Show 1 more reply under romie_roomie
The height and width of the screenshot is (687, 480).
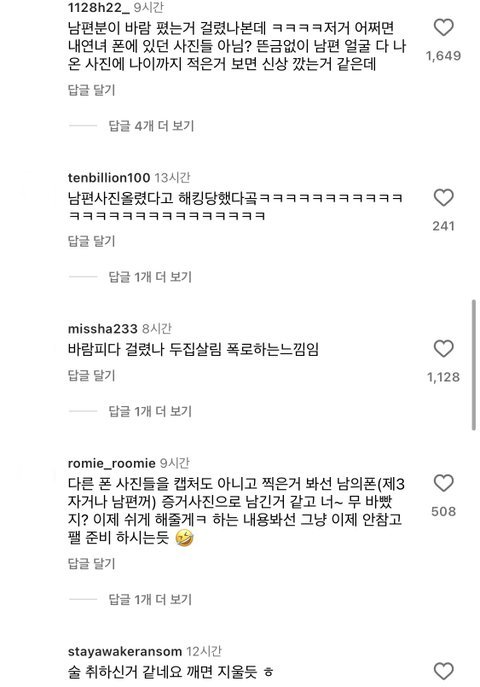tap(150, 599)
